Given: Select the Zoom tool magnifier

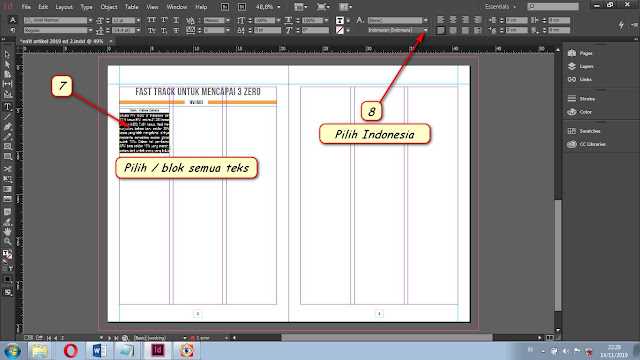Looking at the screenshot, I should pos(7,242).
